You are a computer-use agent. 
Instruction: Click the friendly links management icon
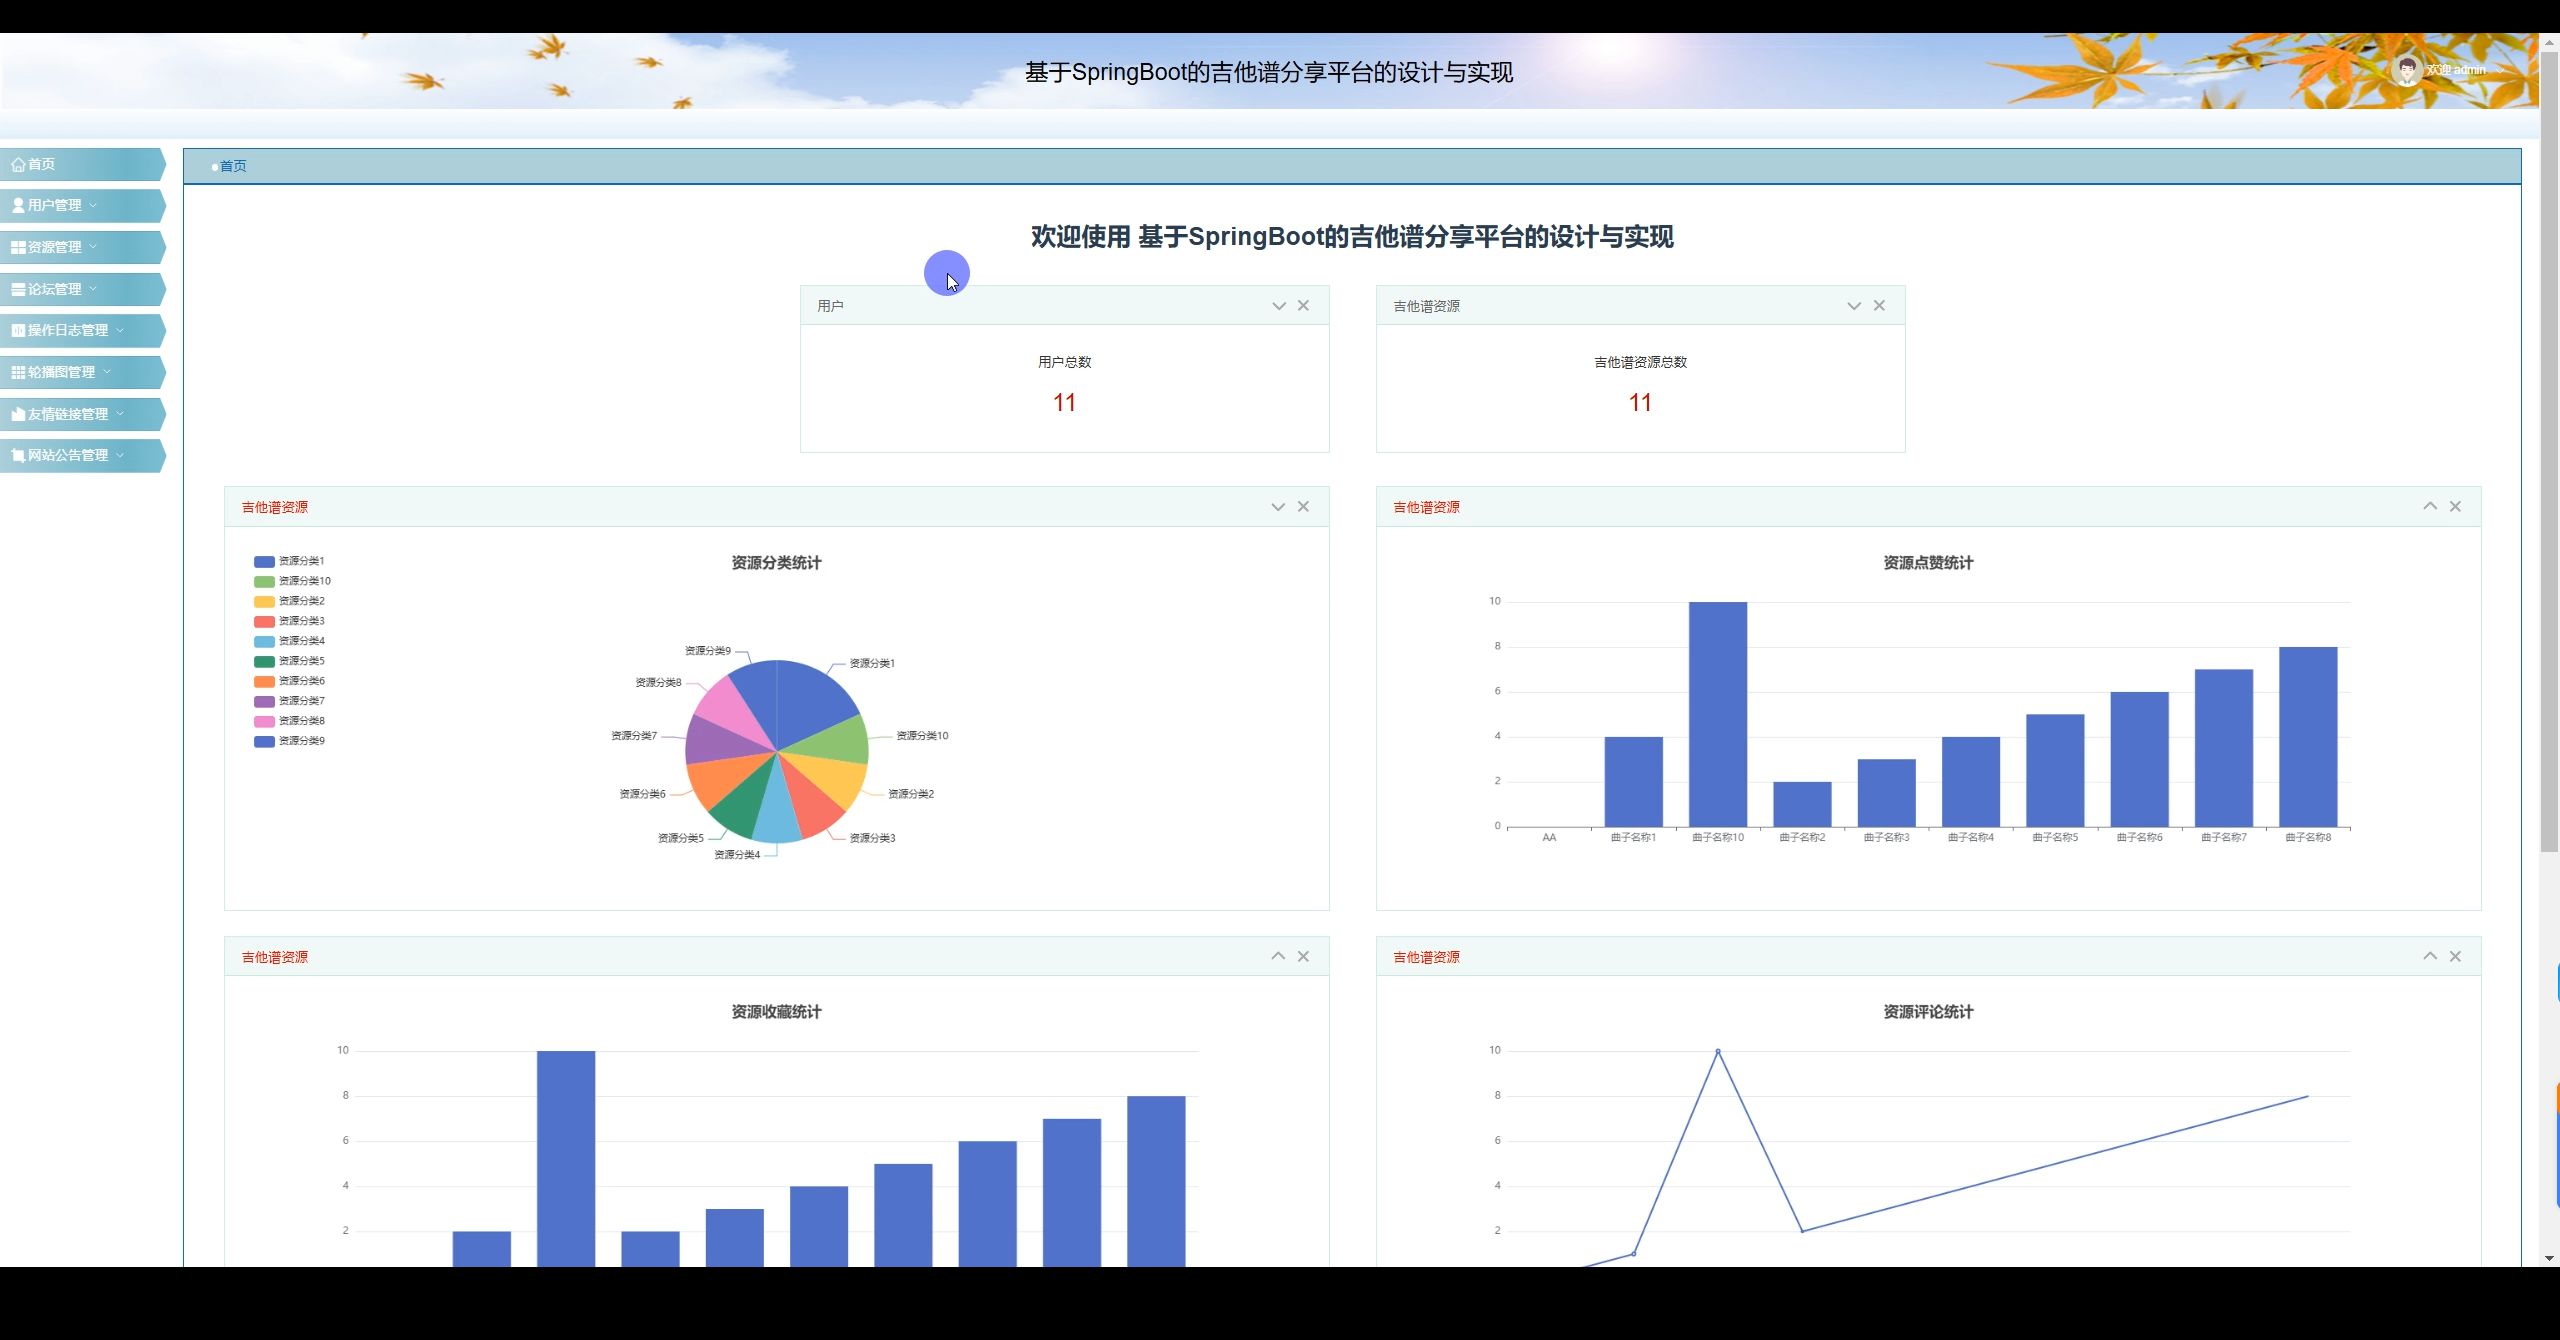point(18,414)
